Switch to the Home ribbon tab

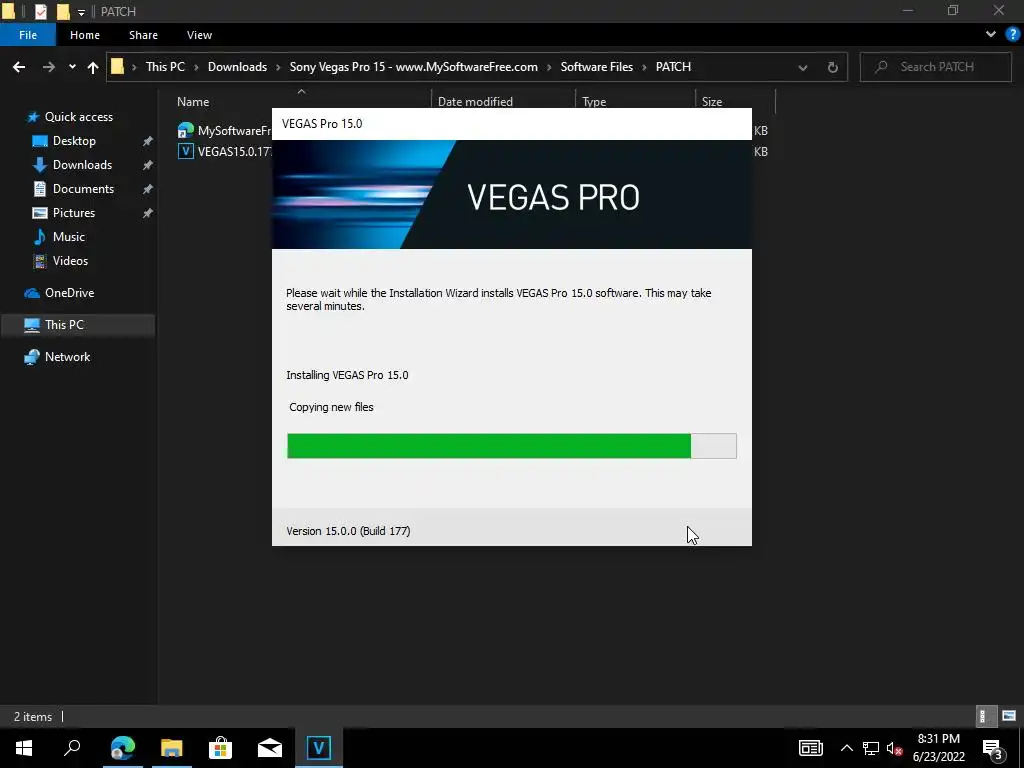(x=85, y=35)
